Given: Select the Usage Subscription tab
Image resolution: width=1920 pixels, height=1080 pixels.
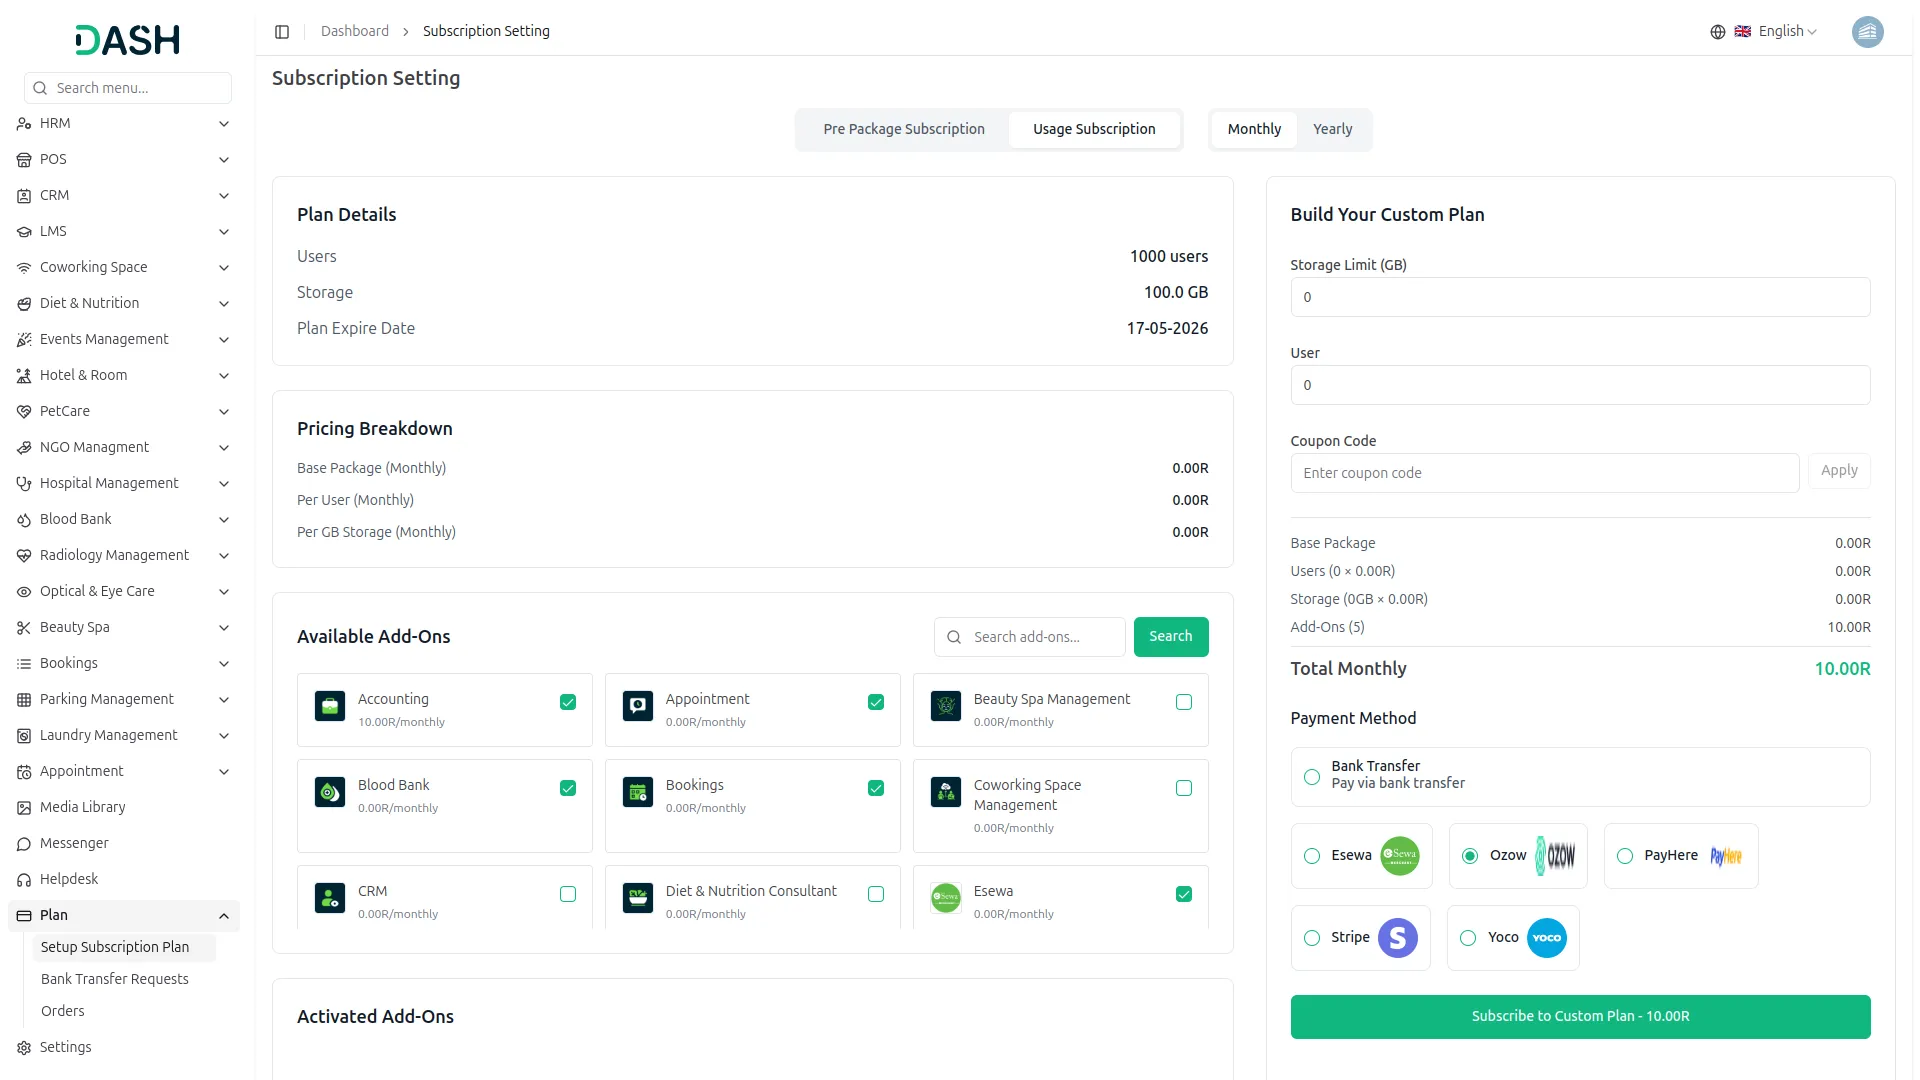Looking at the screenshot, I should 1093,129.
